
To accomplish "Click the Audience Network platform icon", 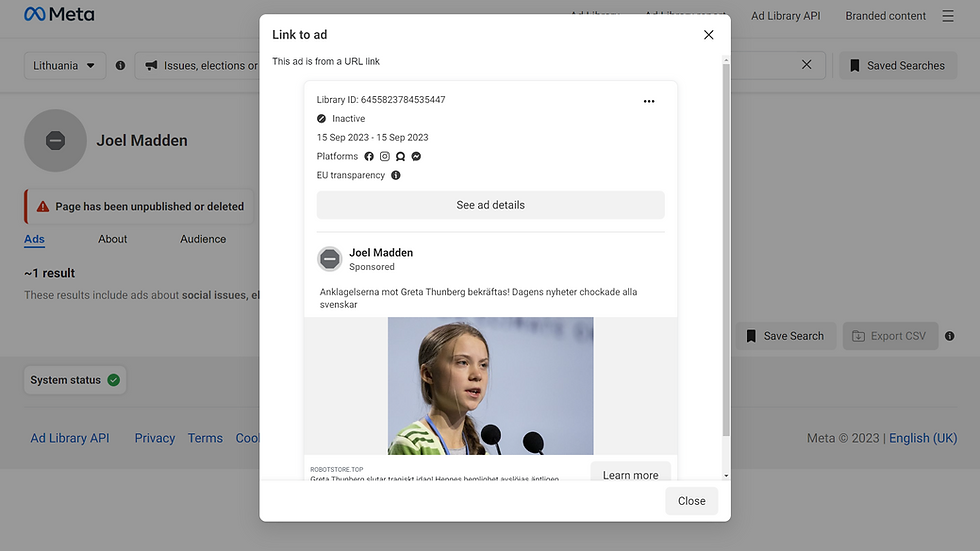I will (x=400, y=156).
